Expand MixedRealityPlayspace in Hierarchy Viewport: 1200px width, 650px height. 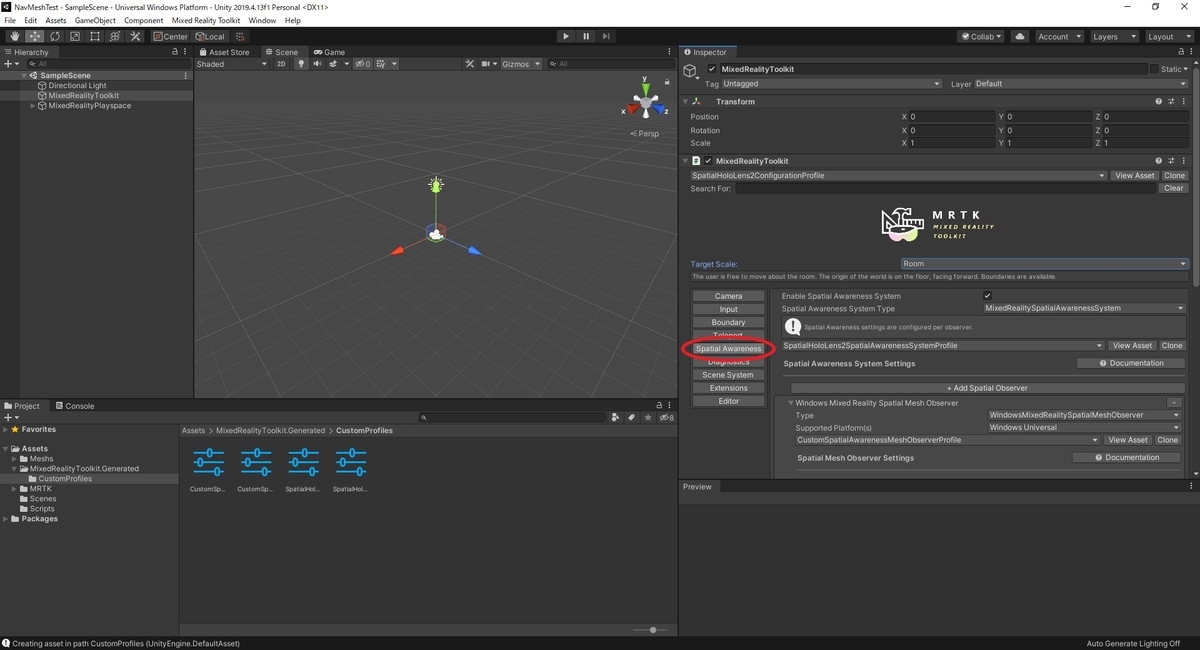click(34, 106)
